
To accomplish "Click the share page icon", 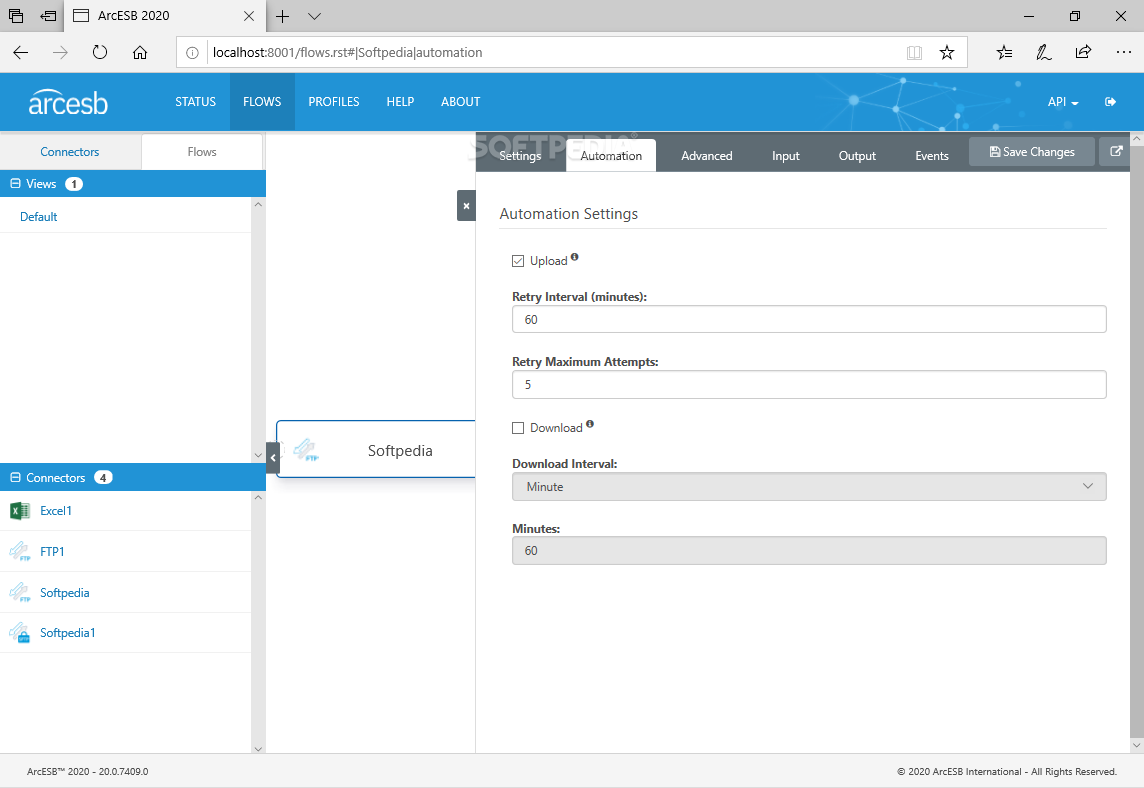I will coord(1083,52).
